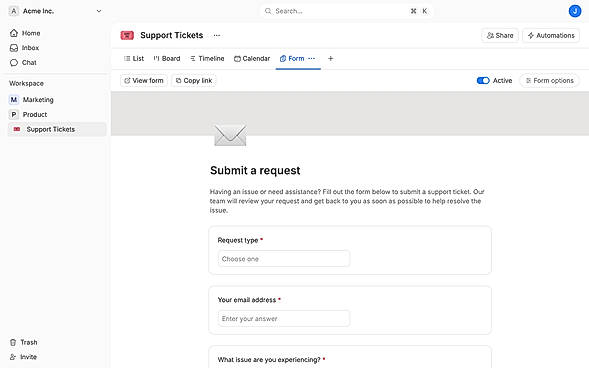Image resolution: width=589 pixels, height=368 pixels.
Task: Switch to the Board view tab
Action: tap(167, 59)
